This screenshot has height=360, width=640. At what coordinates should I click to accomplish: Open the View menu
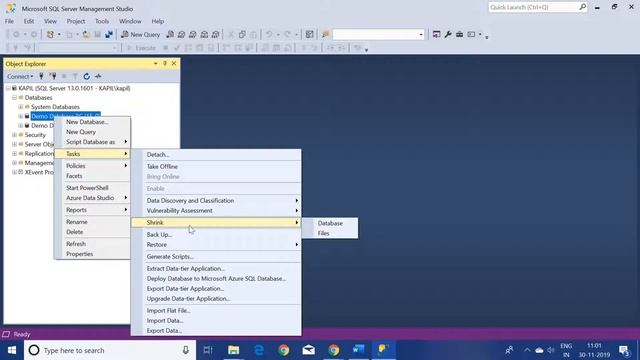click(50, 21)
